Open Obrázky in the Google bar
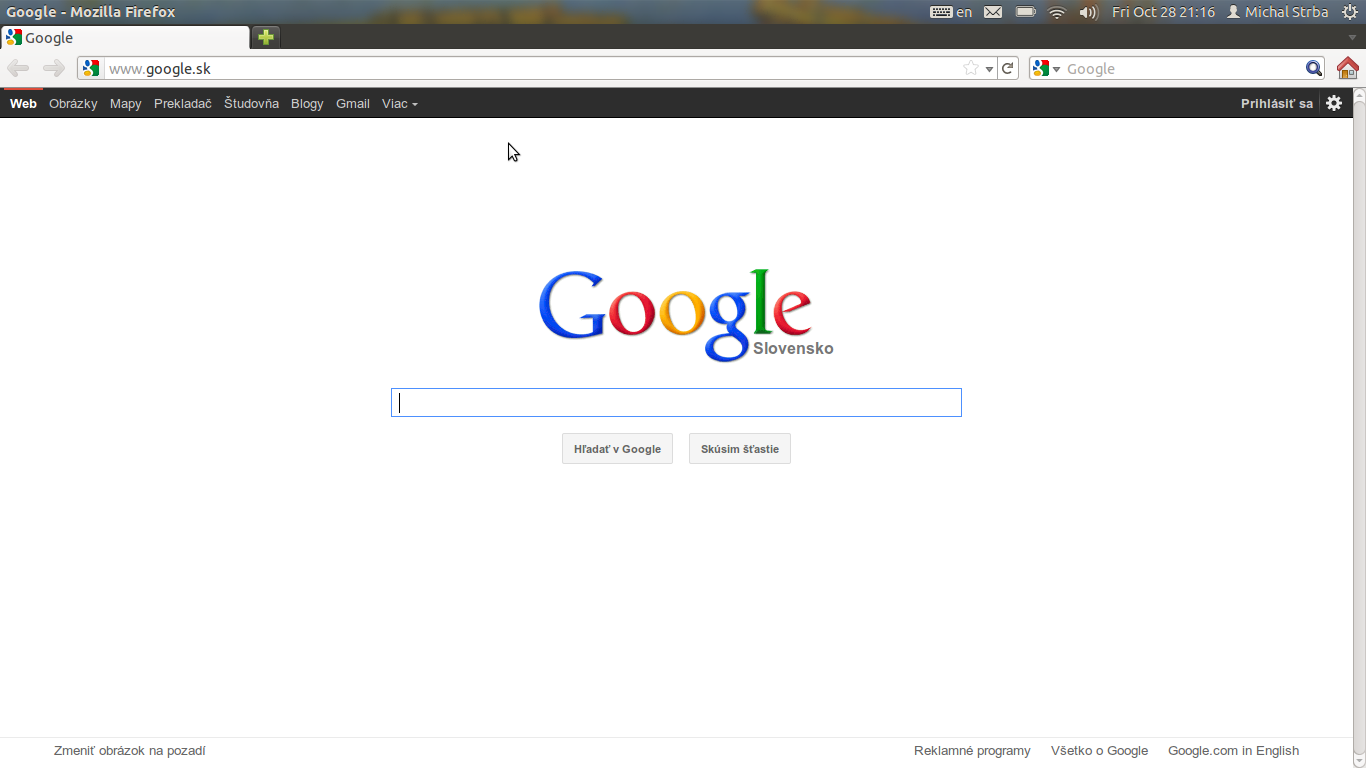The width and height of the screenshot is (1366, 768). 73,103
